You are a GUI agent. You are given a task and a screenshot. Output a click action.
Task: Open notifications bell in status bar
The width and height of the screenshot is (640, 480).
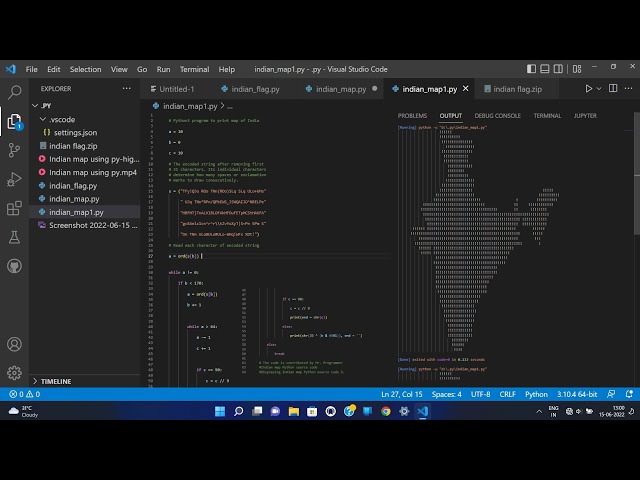pos(629,394)
